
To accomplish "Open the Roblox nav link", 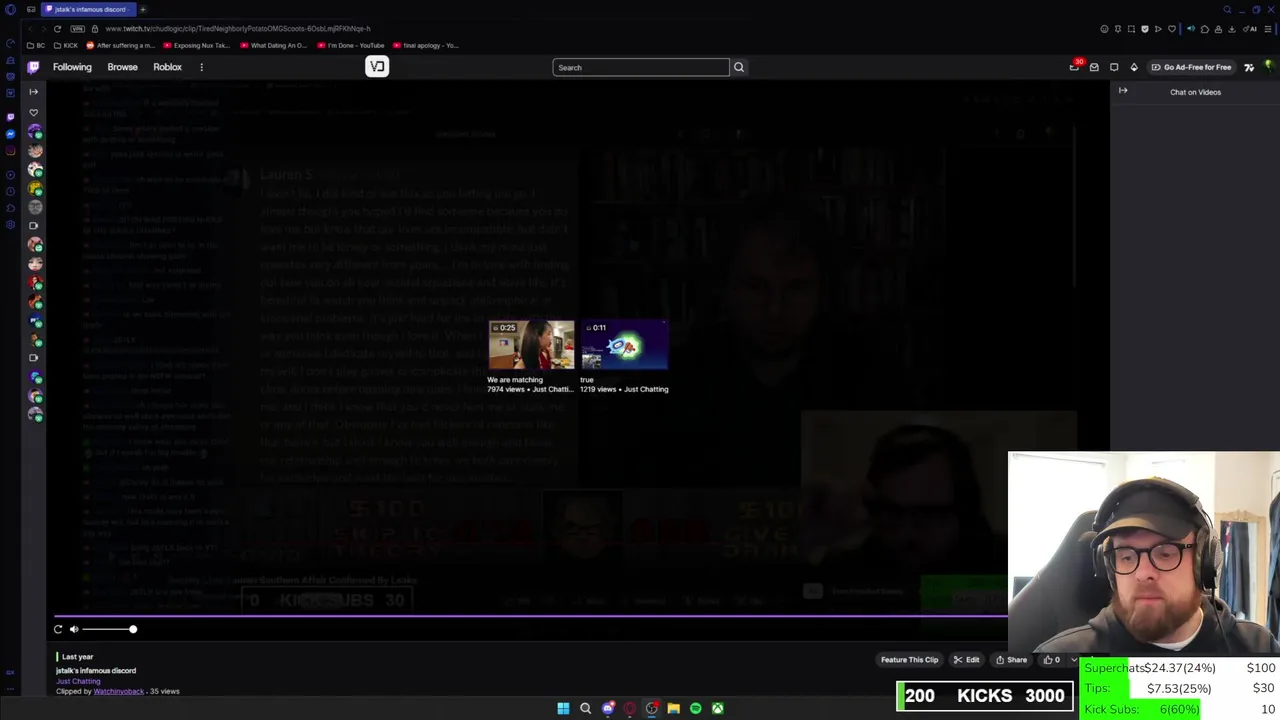I will click(167, 67).
